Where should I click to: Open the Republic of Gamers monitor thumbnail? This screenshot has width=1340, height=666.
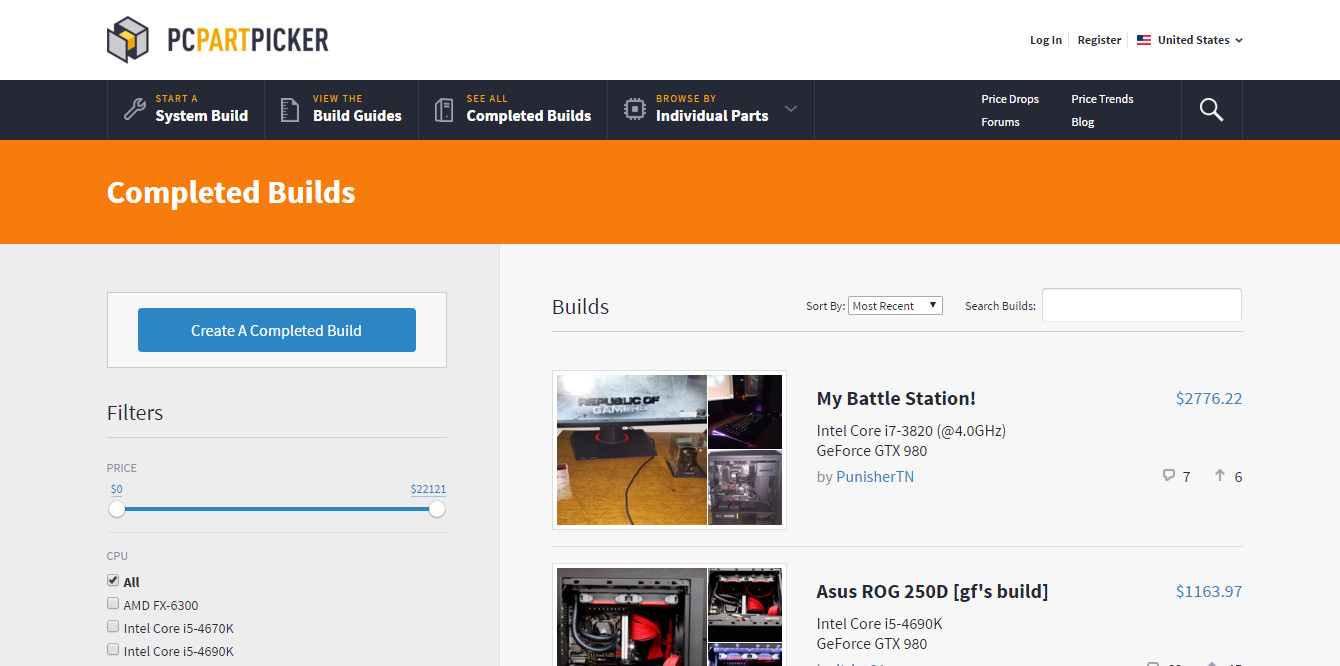pyautogui.click(x=632, y=450)
